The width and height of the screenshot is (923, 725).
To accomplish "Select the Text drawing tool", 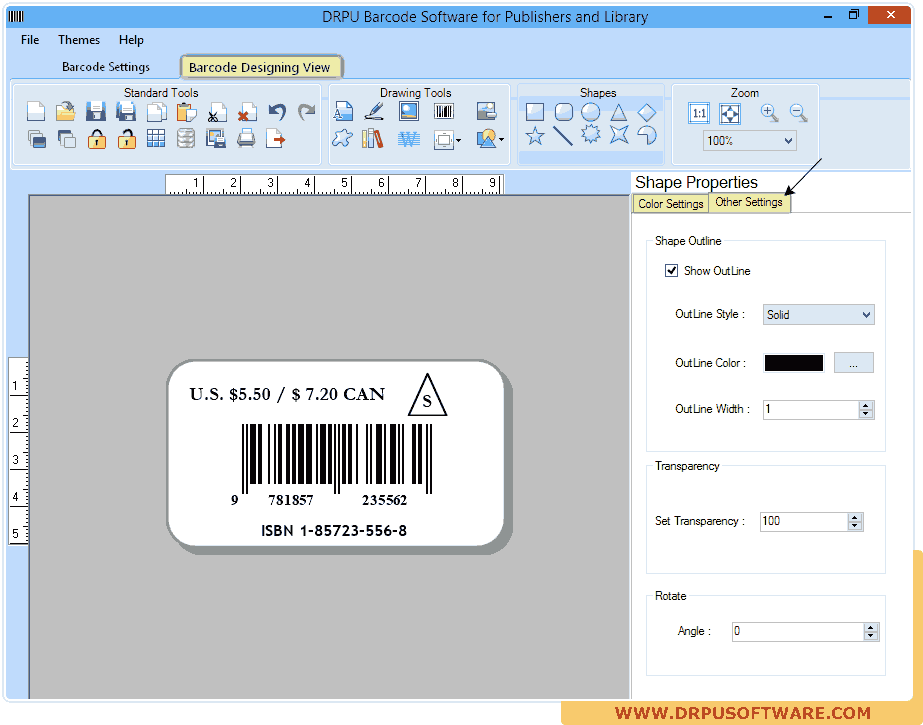I will pos(343,111).
